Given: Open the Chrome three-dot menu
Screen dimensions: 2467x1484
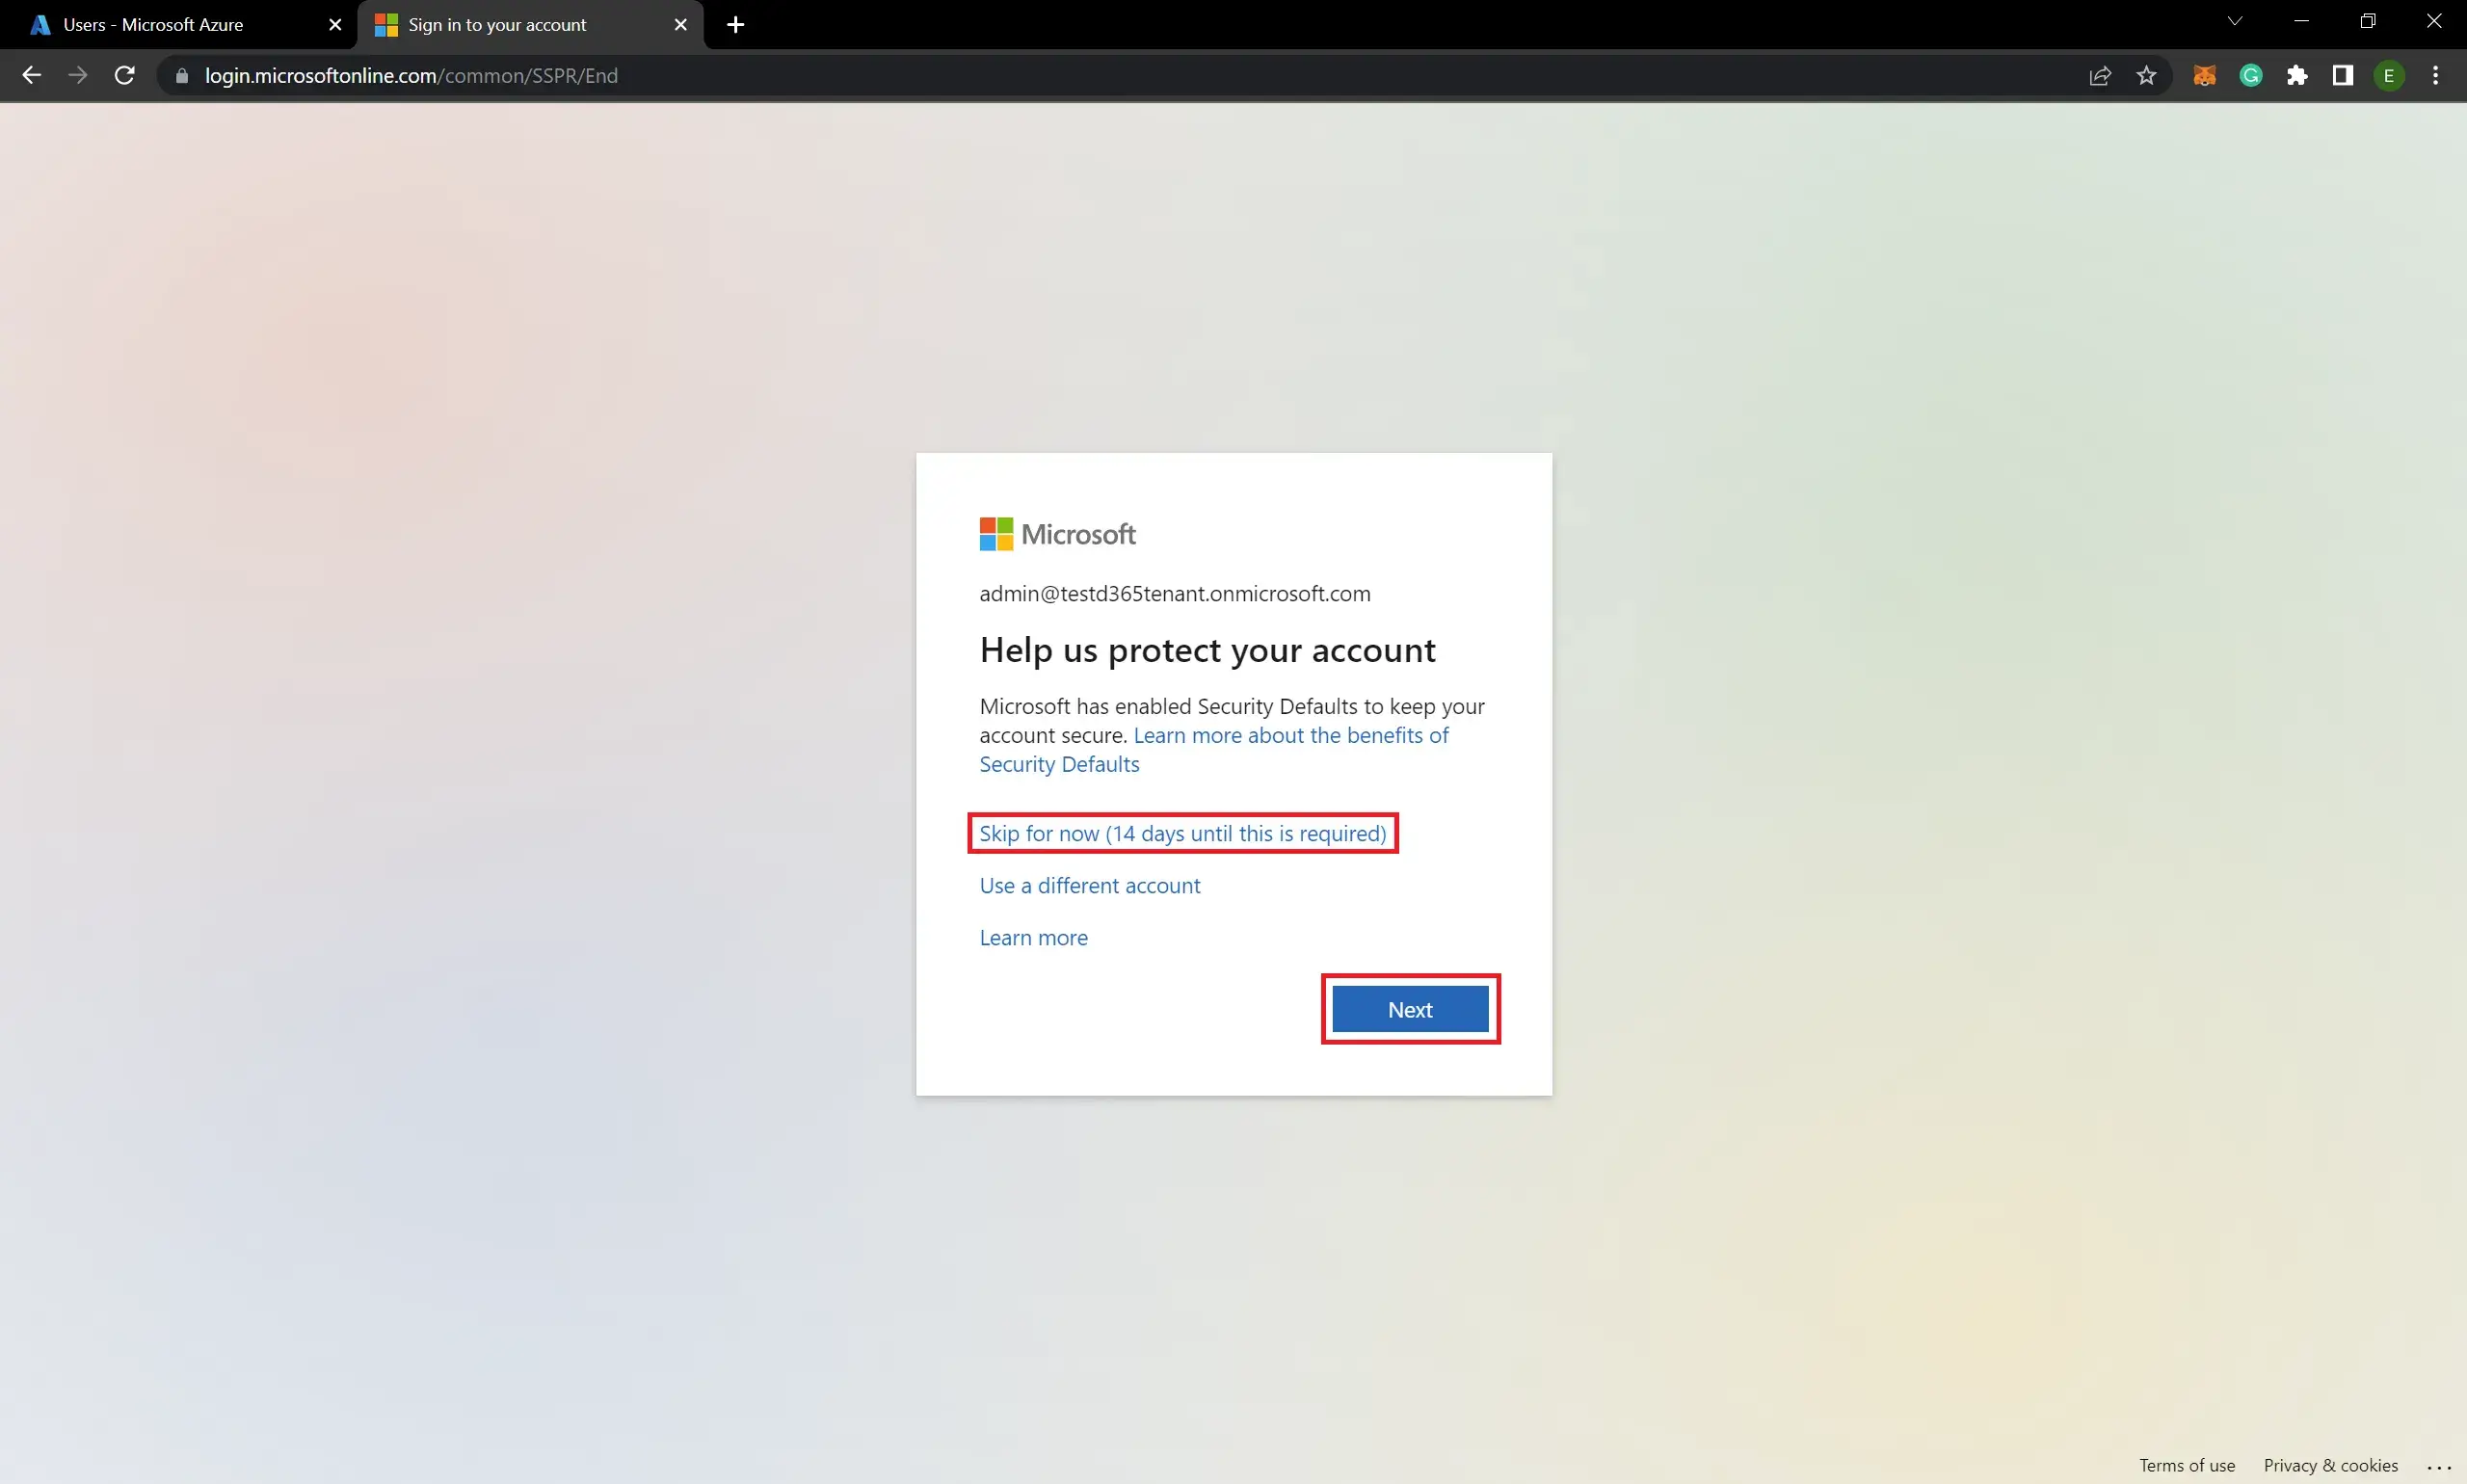Looking at the screenshot, I should pyautogui.click(x=2436, y=76).
